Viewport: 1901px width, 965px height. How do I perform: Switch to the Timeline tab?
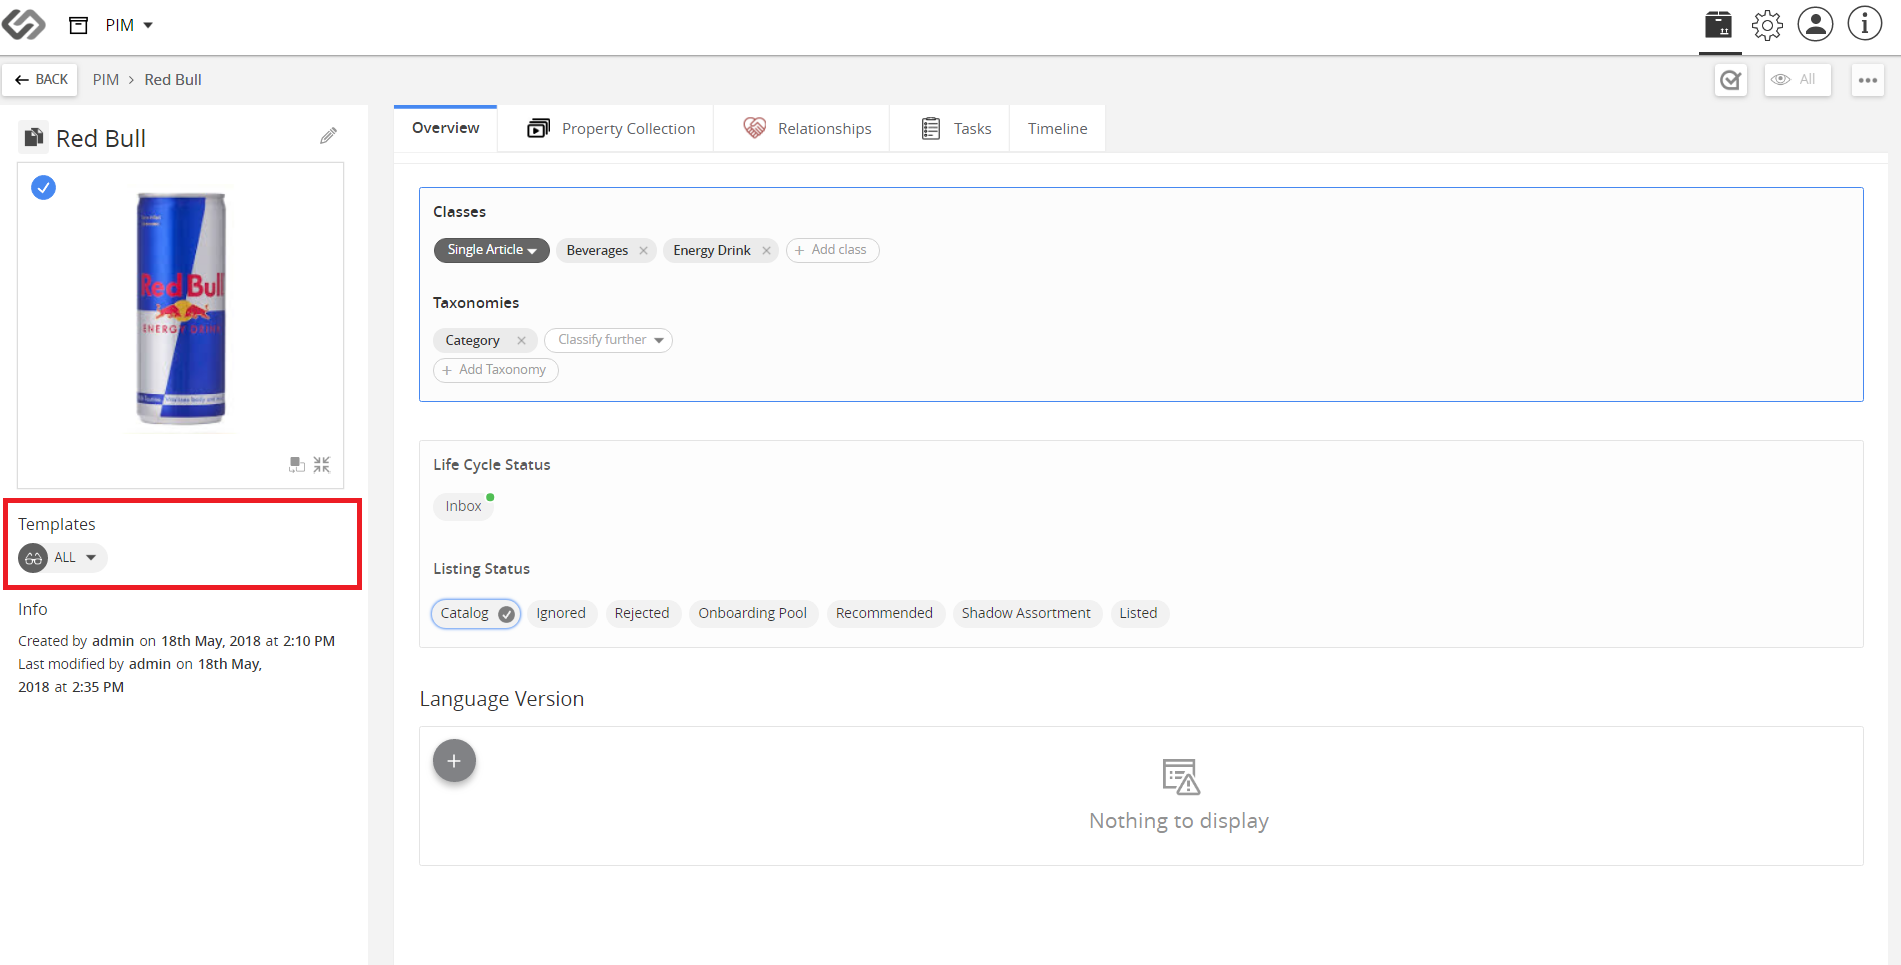(x=1057, y=129)
